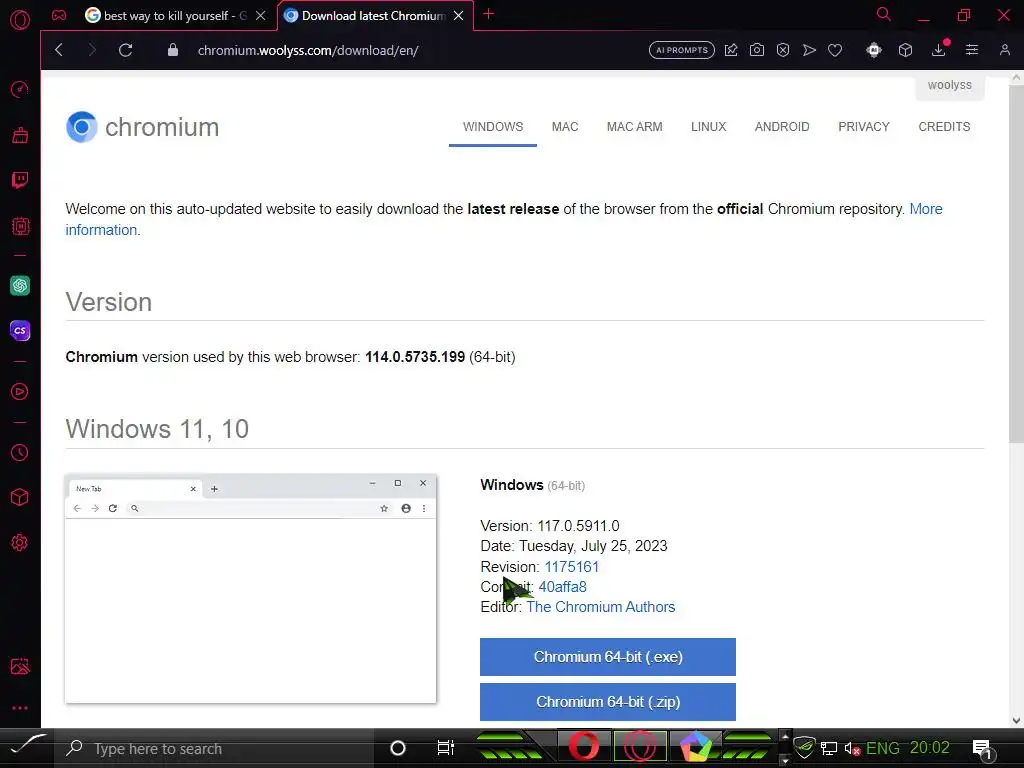Select the WINDOWS navigation tab
This screenshot has height=768, width=1024.
tap(493, 127)
